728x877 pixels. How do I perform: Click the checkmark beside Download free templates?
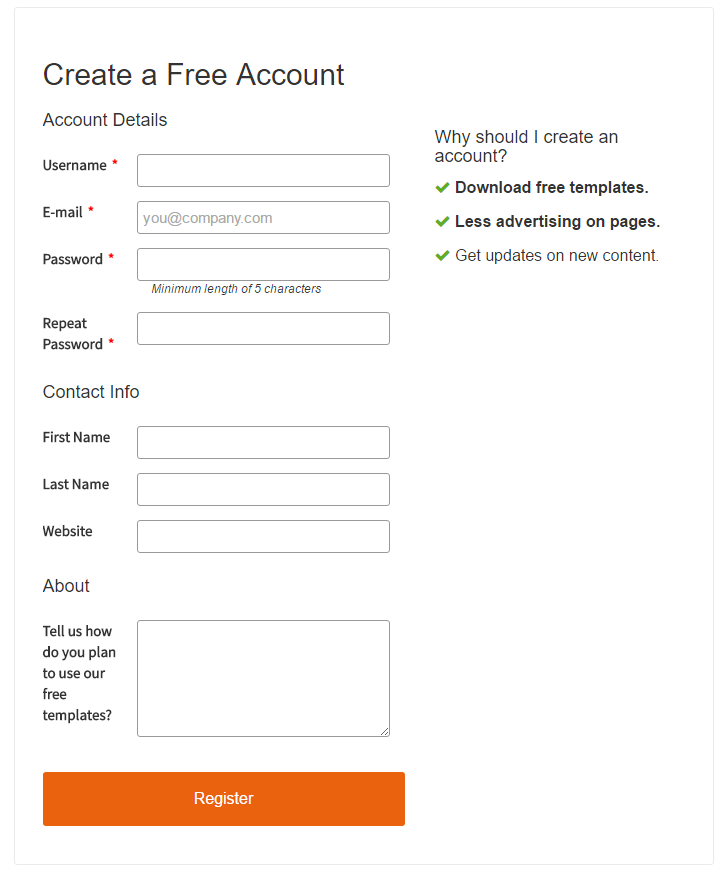(442, 187)
